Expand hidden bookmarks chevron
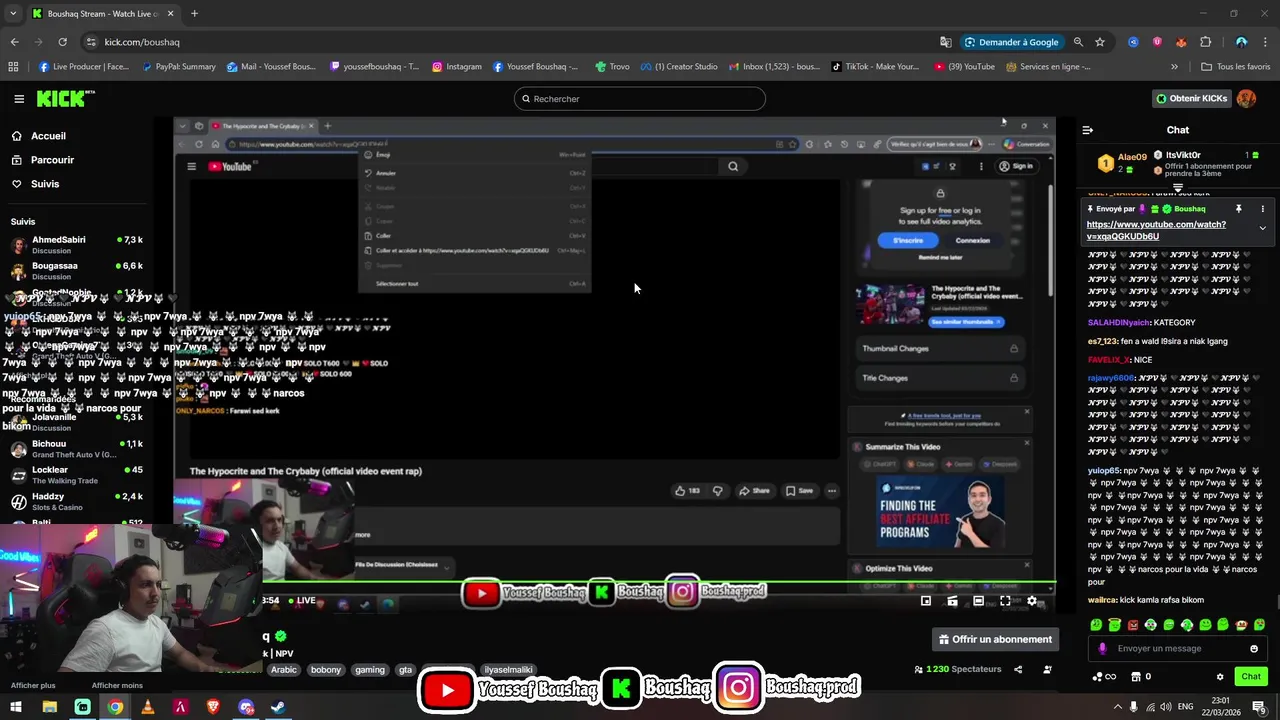1280x720 pixels. tap(1174, 67)
